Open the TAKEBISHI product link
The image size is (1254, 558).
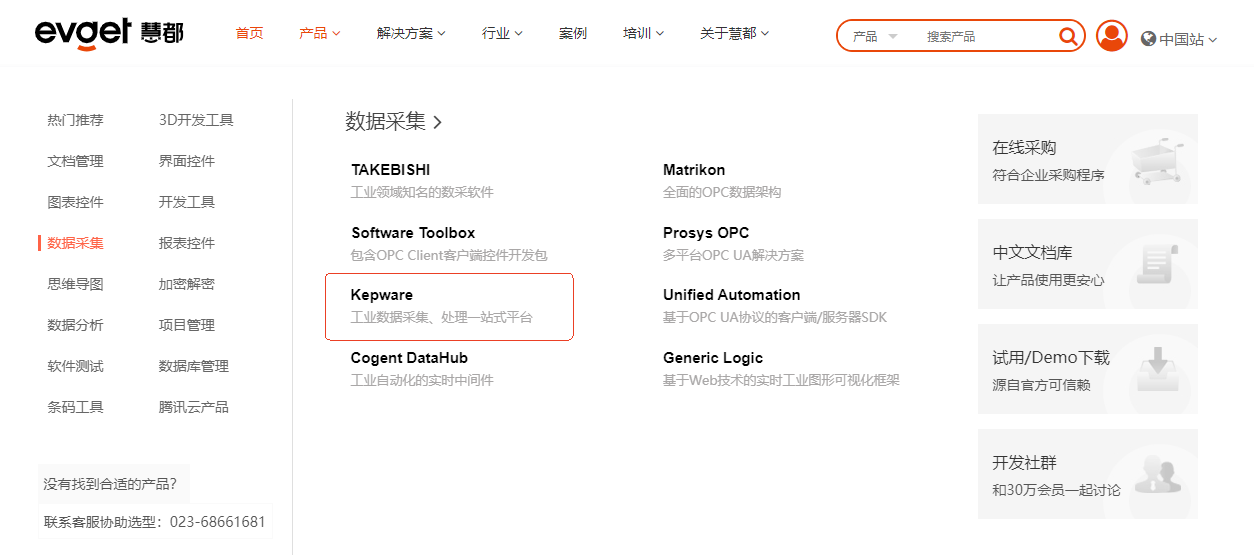coord(391,170)
